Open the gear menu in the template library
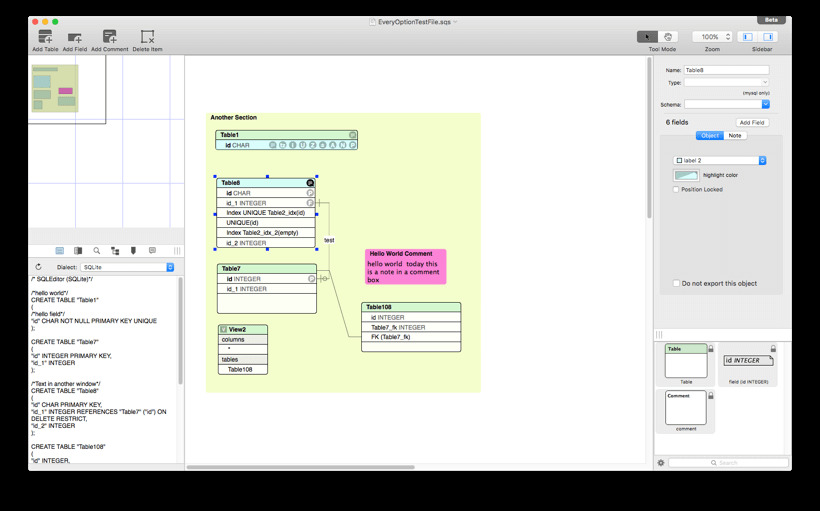The width and height of the screenshot is (820, 511). click(661, 463)
